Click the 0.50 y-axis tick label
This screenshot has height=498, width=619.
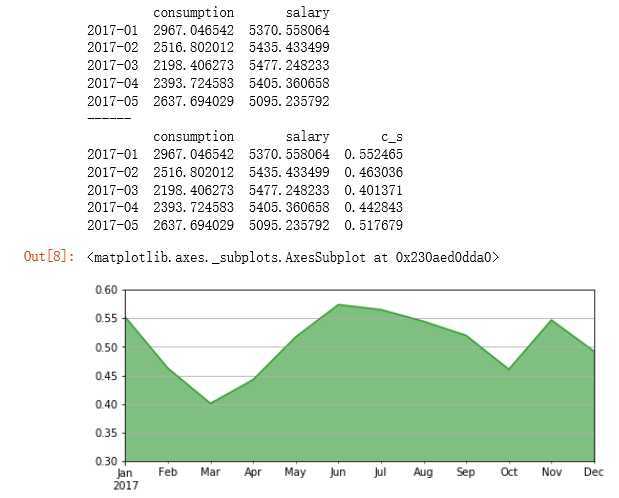click(x=107, y=348)
